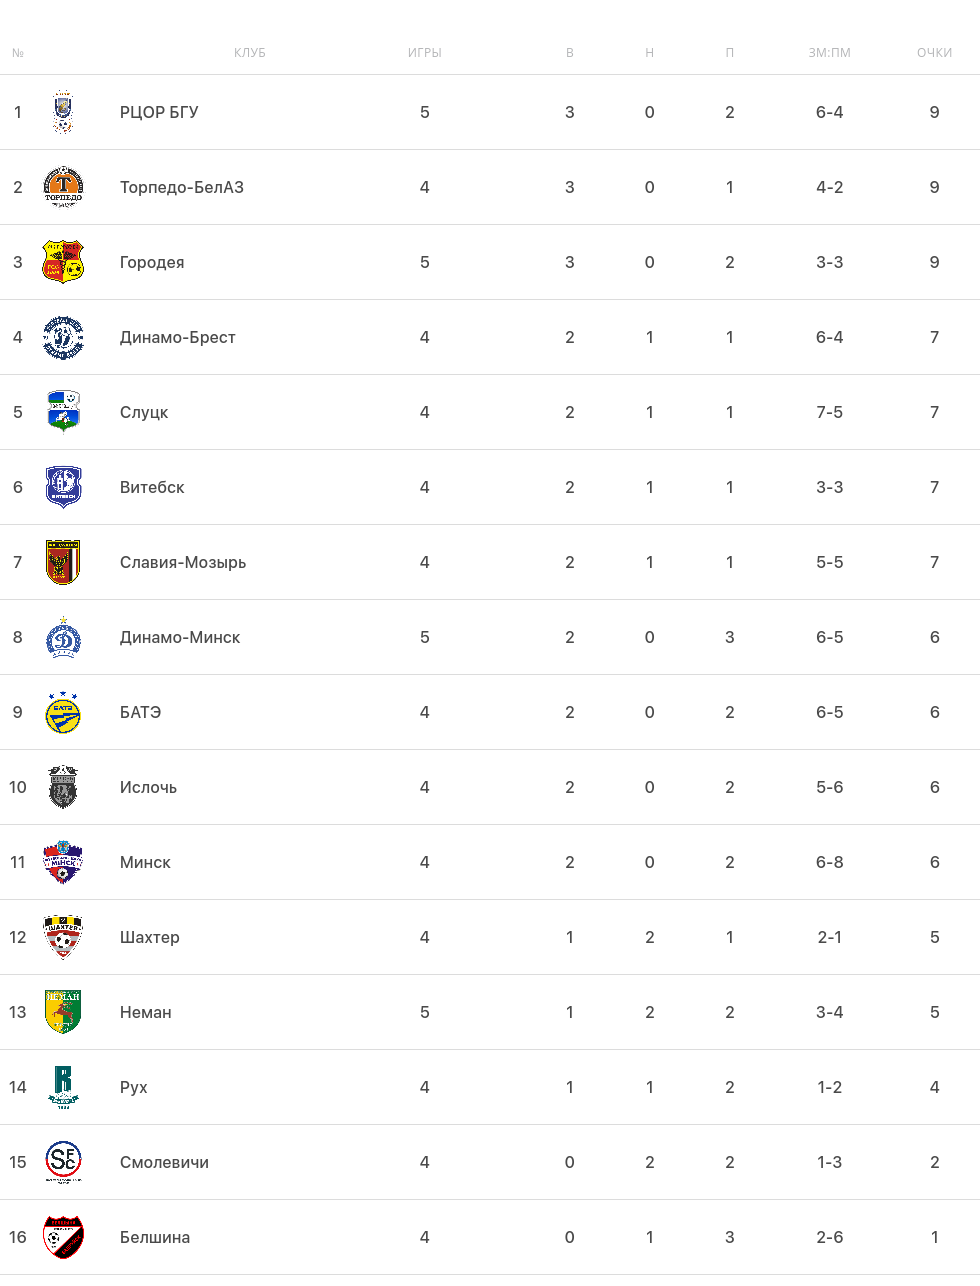
Task: Open the Динамо-Минск team link
Action: tap(180, 637)
